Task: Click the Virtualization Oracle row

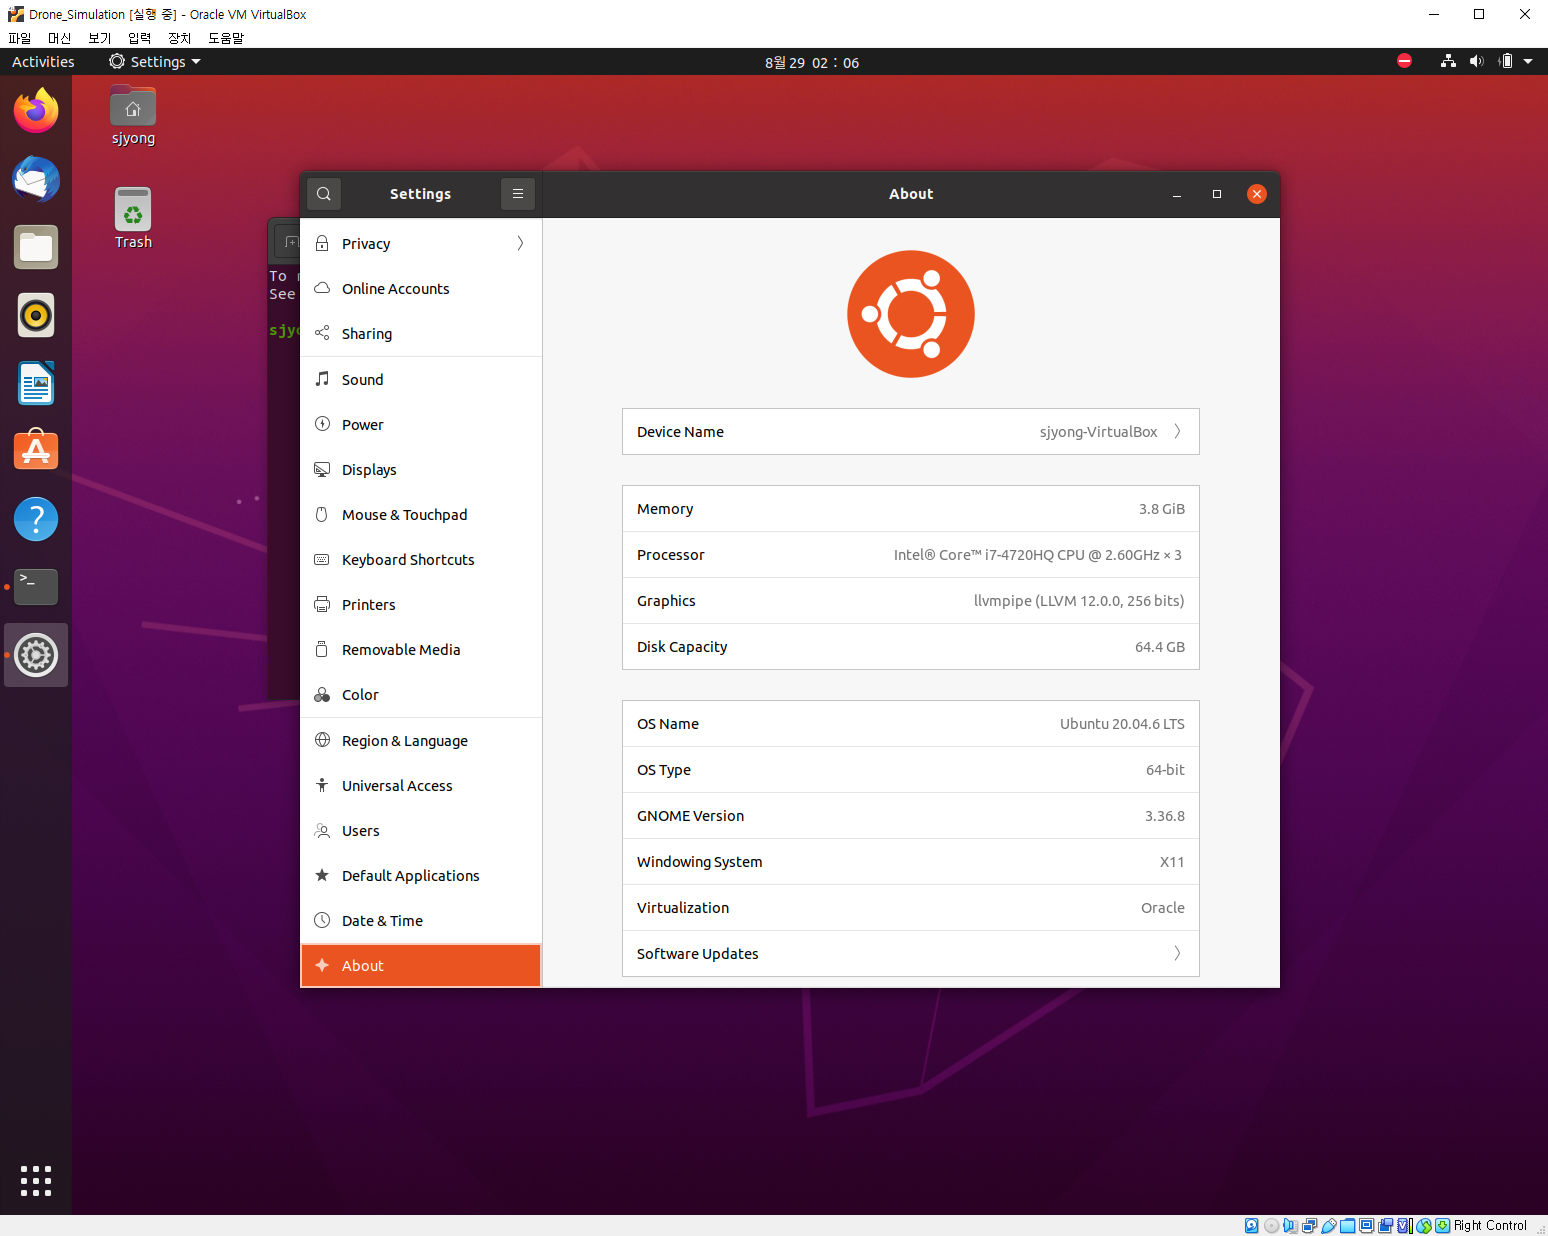Action: 911,908
